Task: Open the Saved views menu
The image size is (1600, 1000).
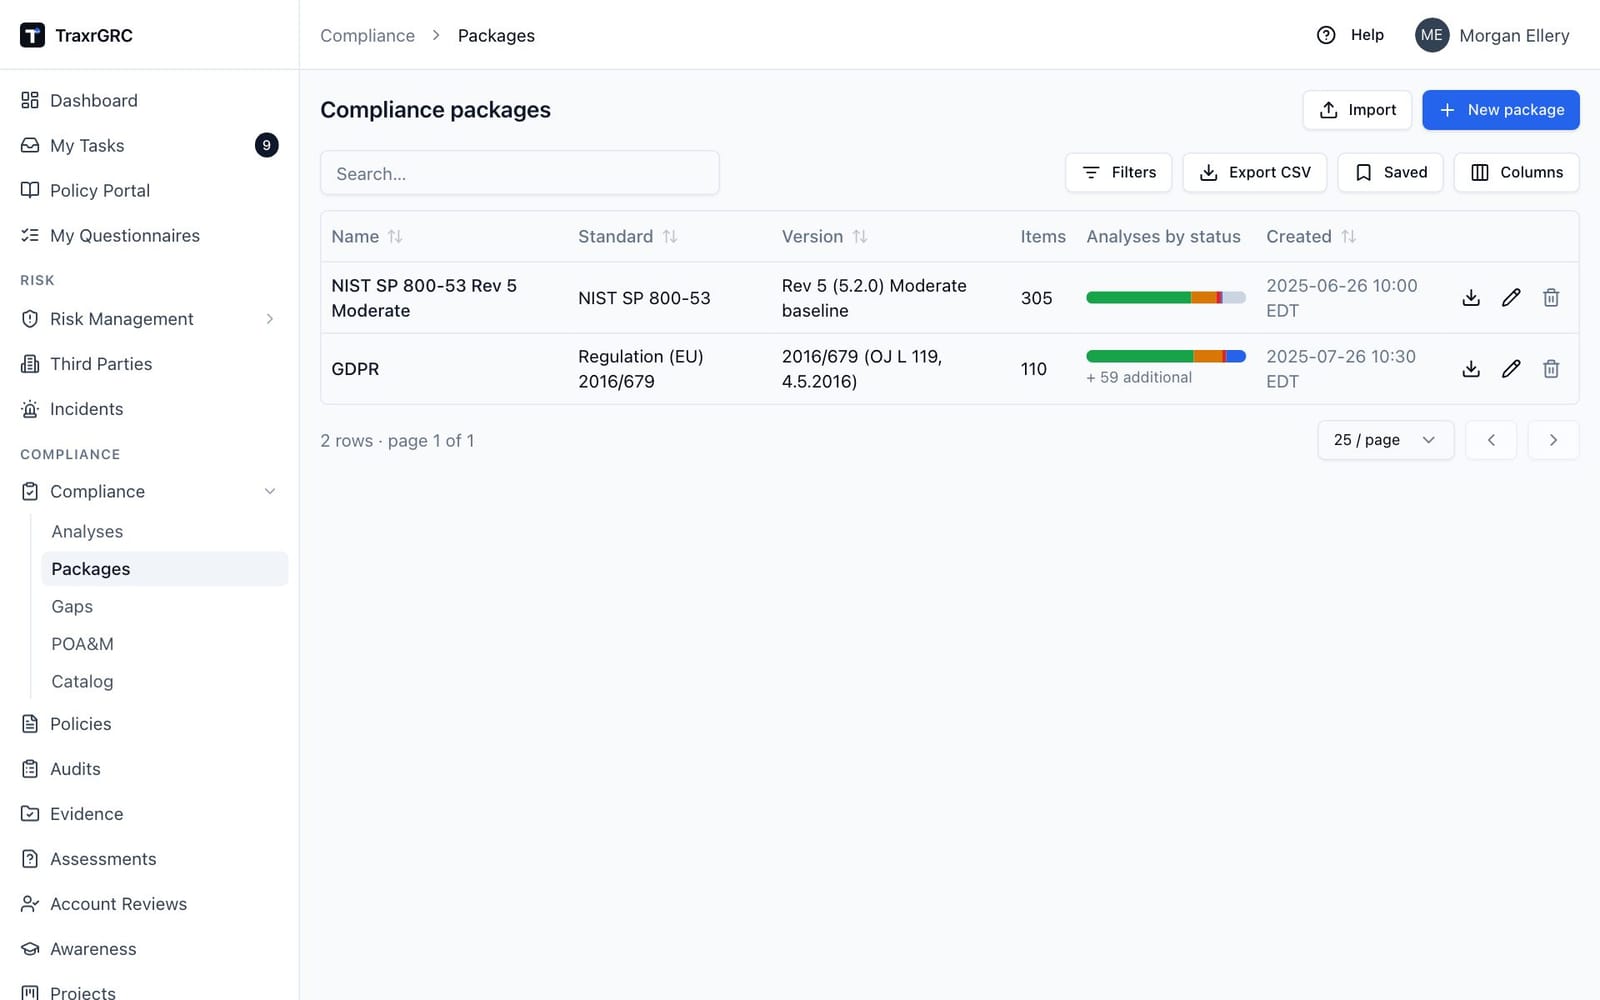Action: [x=1390, y=172]
